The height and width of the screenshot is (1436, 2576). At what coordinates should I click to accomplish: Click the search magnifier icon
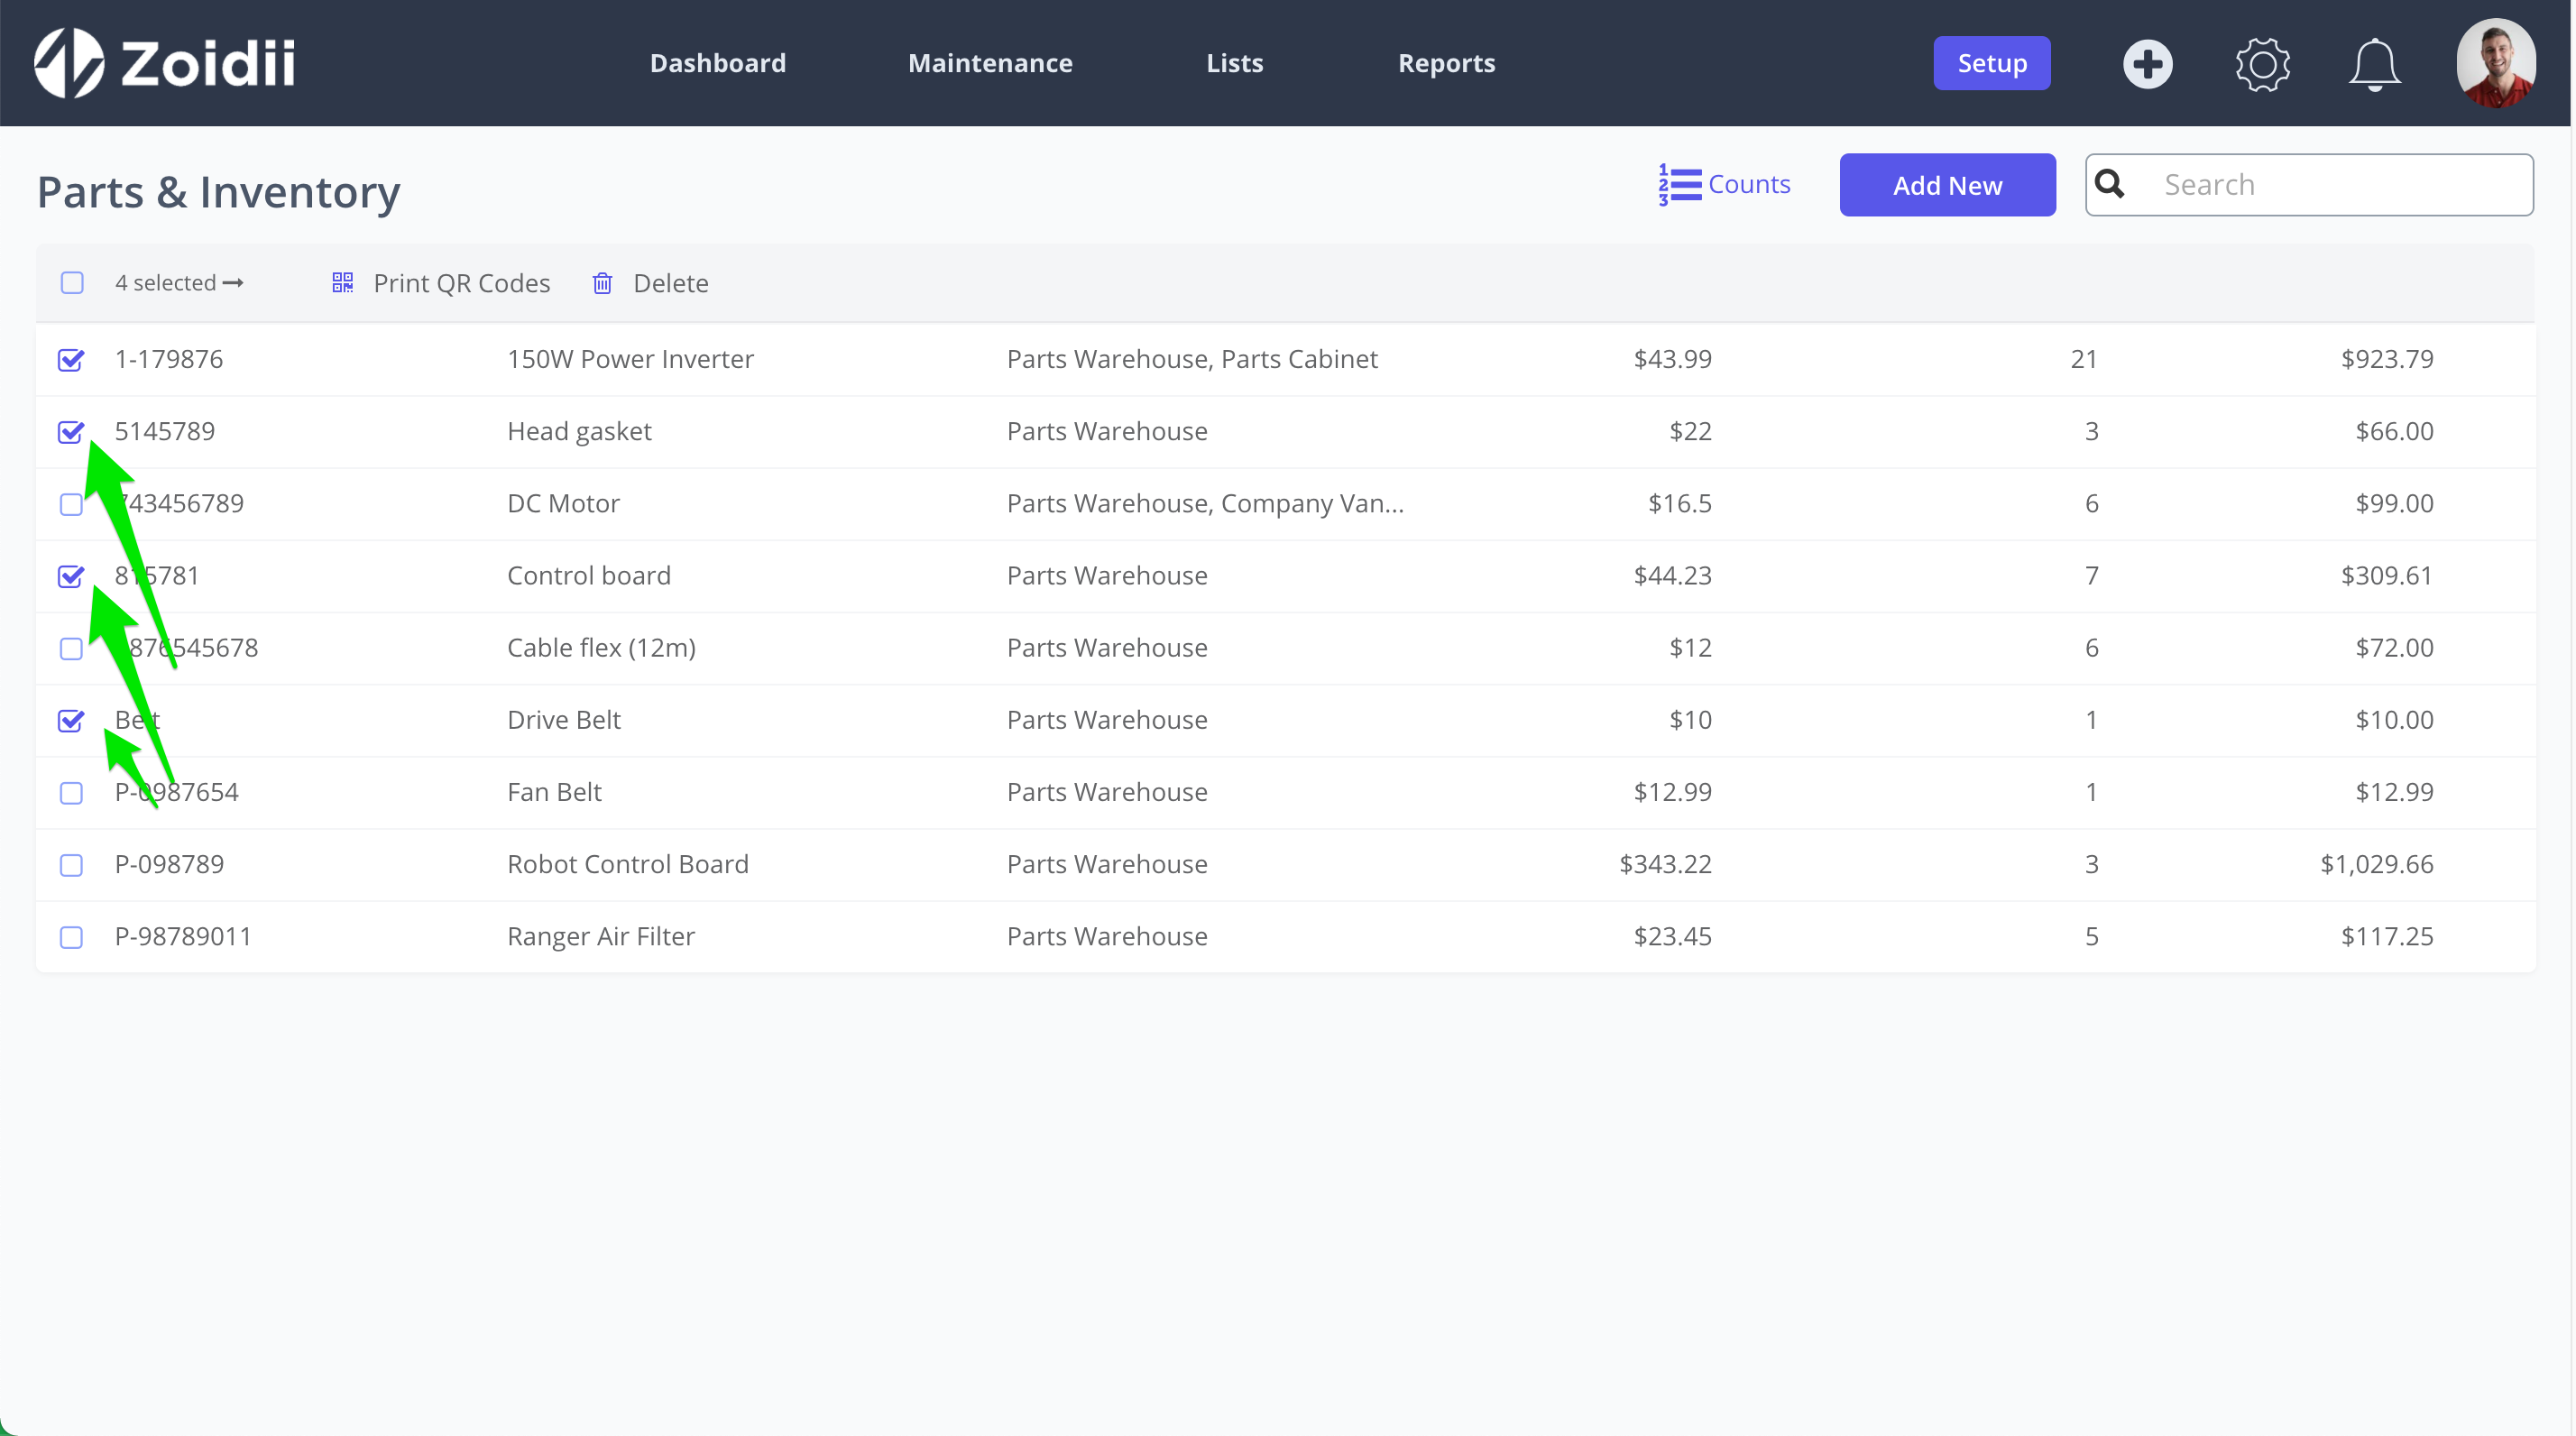click(2110, 184)
